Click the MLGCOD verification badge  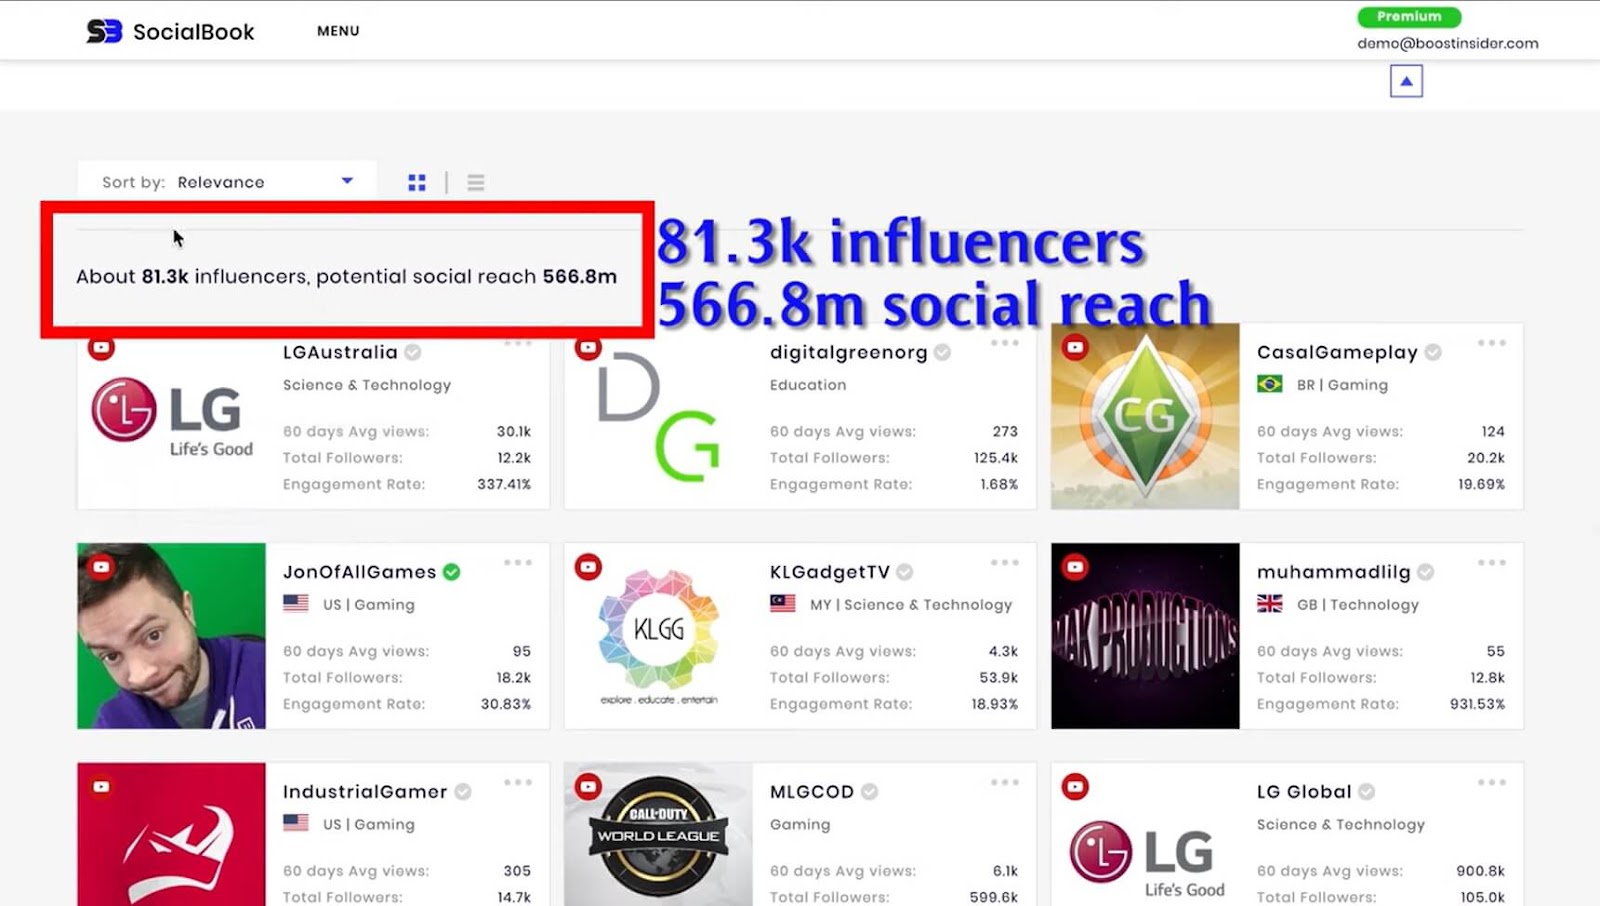pos(870,792)
